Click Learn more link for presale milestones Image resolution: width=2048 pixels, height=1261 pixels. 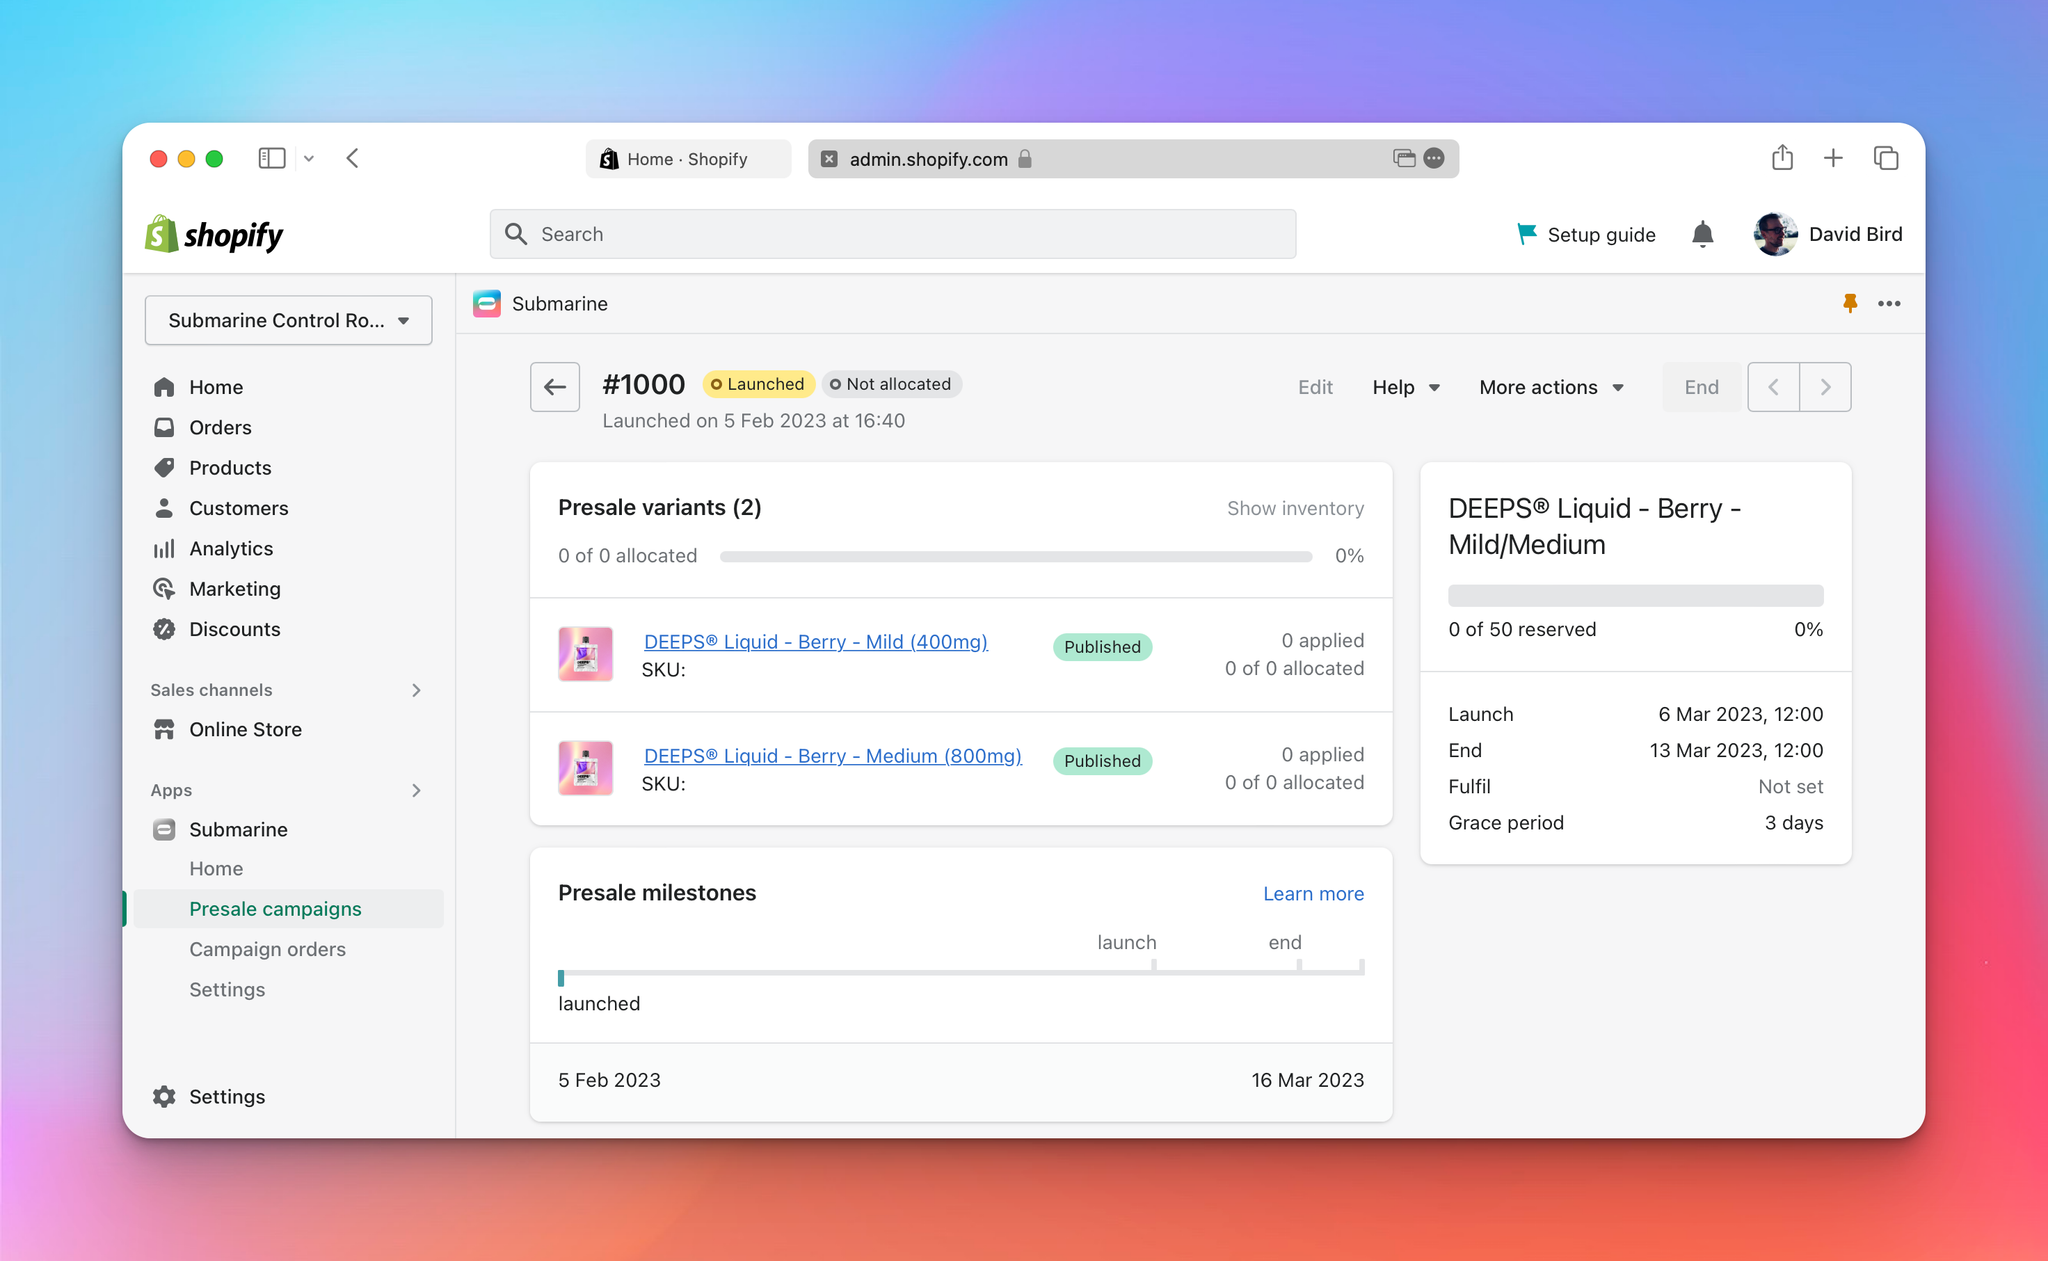pyautogui.click(x=1312, y=892)
